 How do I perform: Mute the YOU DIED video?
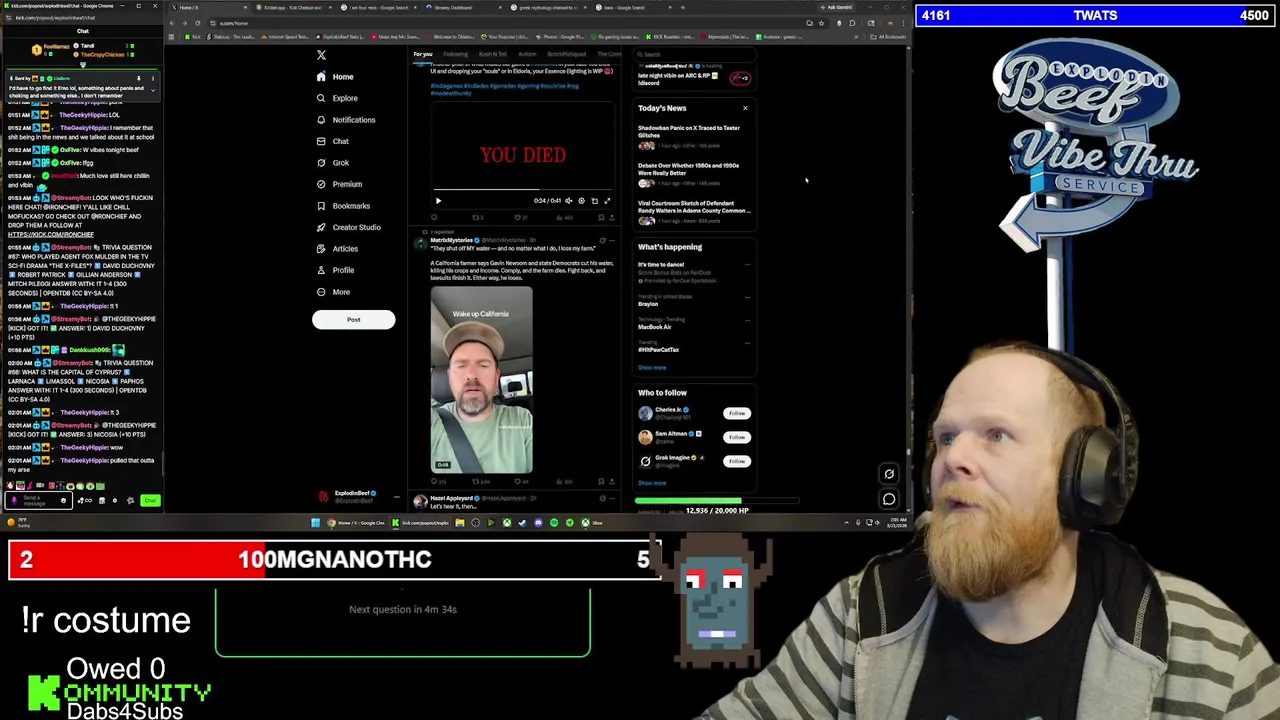coord(569,201)
